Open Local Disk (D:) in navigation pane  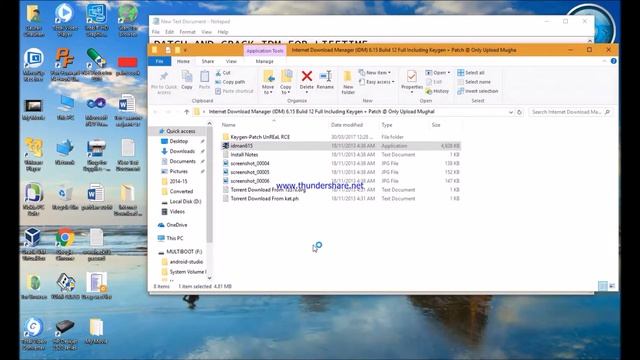point(185,202)
